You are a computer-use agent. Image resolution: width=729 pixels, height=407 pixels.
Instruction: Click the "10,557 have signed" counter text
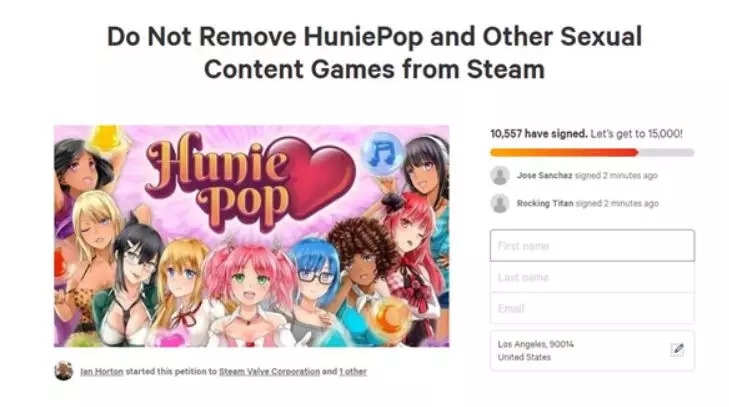539,134
